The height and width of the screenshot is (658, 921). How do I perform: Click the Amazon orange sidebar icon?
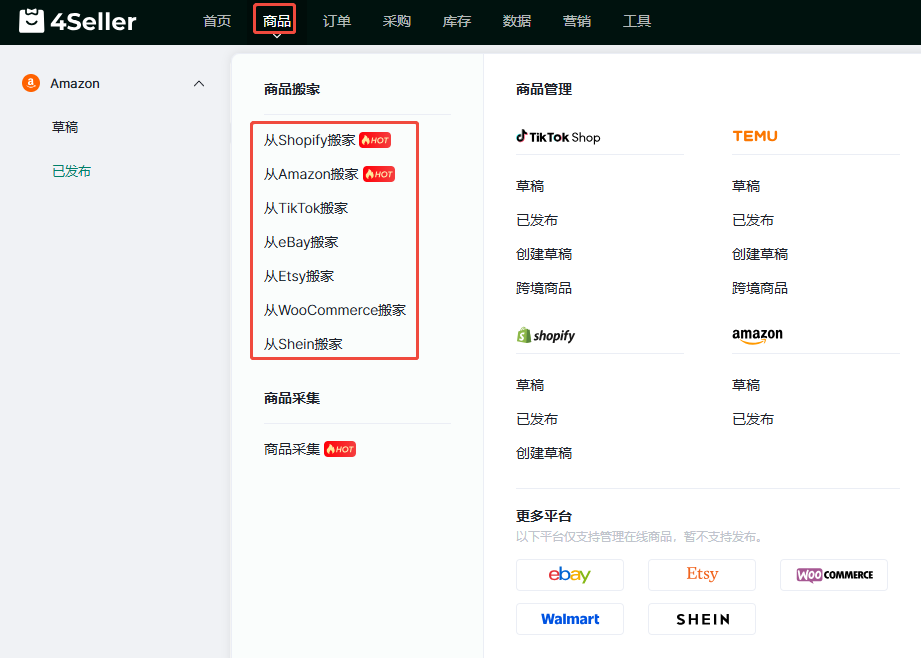click(x=31, y=84)
